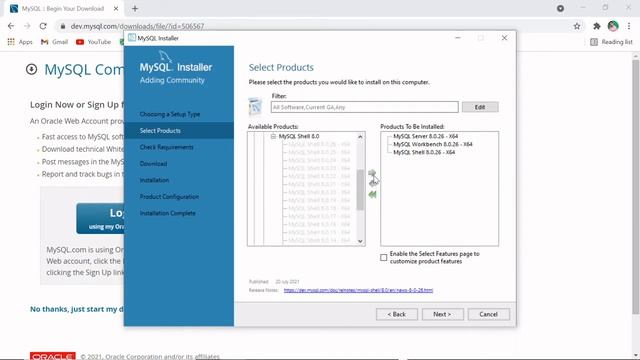Open Chrome profile avatar
640x360 pixels.
click(613, 26)
